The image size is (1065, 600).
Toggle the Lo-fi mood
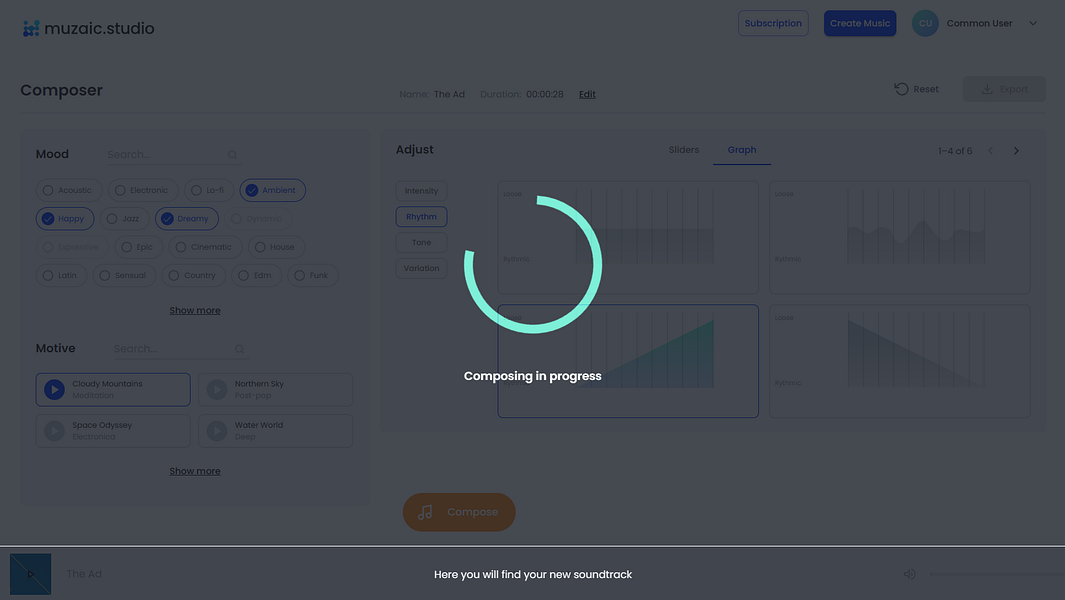(209, 190)
